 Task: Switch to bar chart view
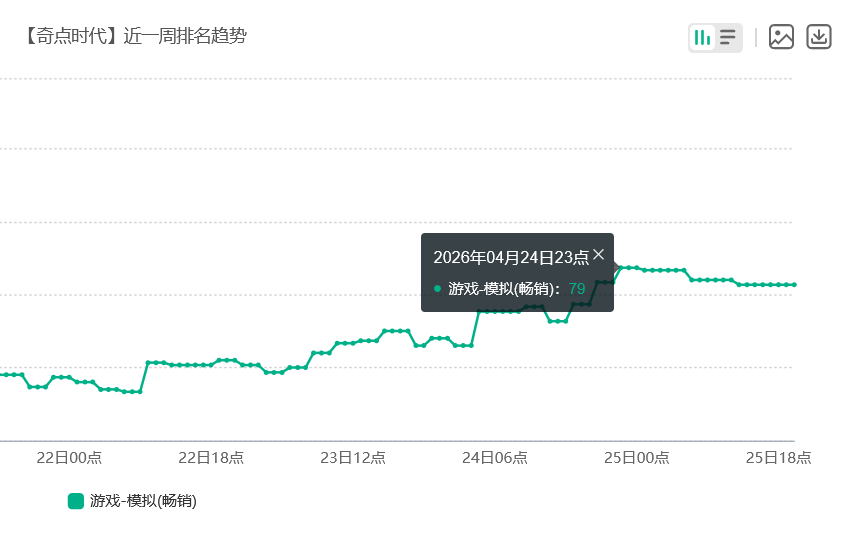[702, 38]
